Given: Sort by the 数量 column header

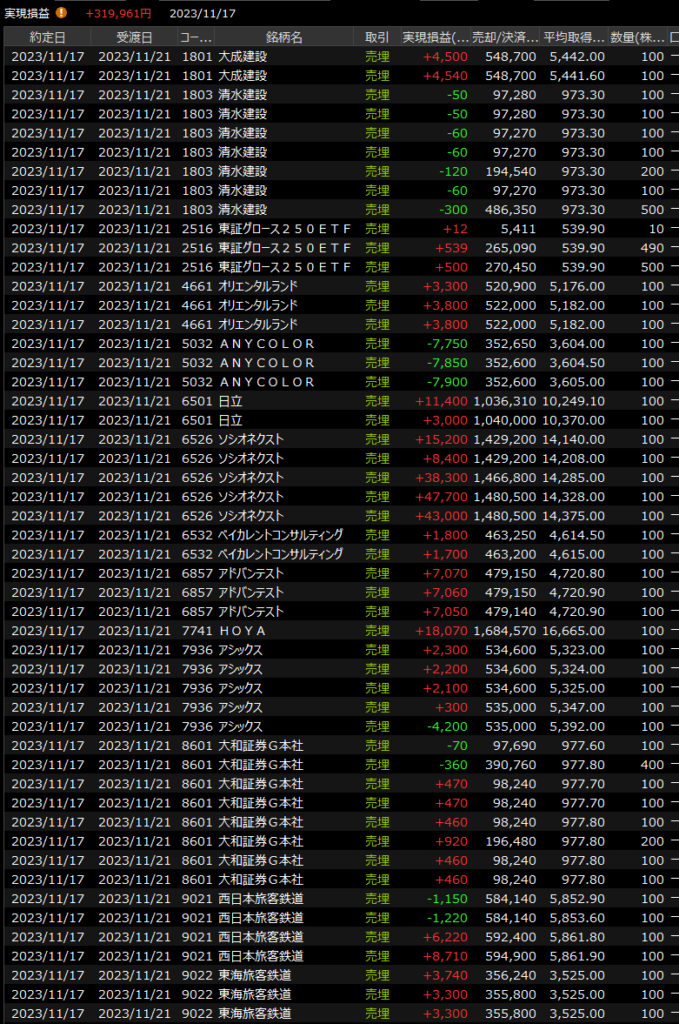Looking at the screenshot, I should (637, 37).
